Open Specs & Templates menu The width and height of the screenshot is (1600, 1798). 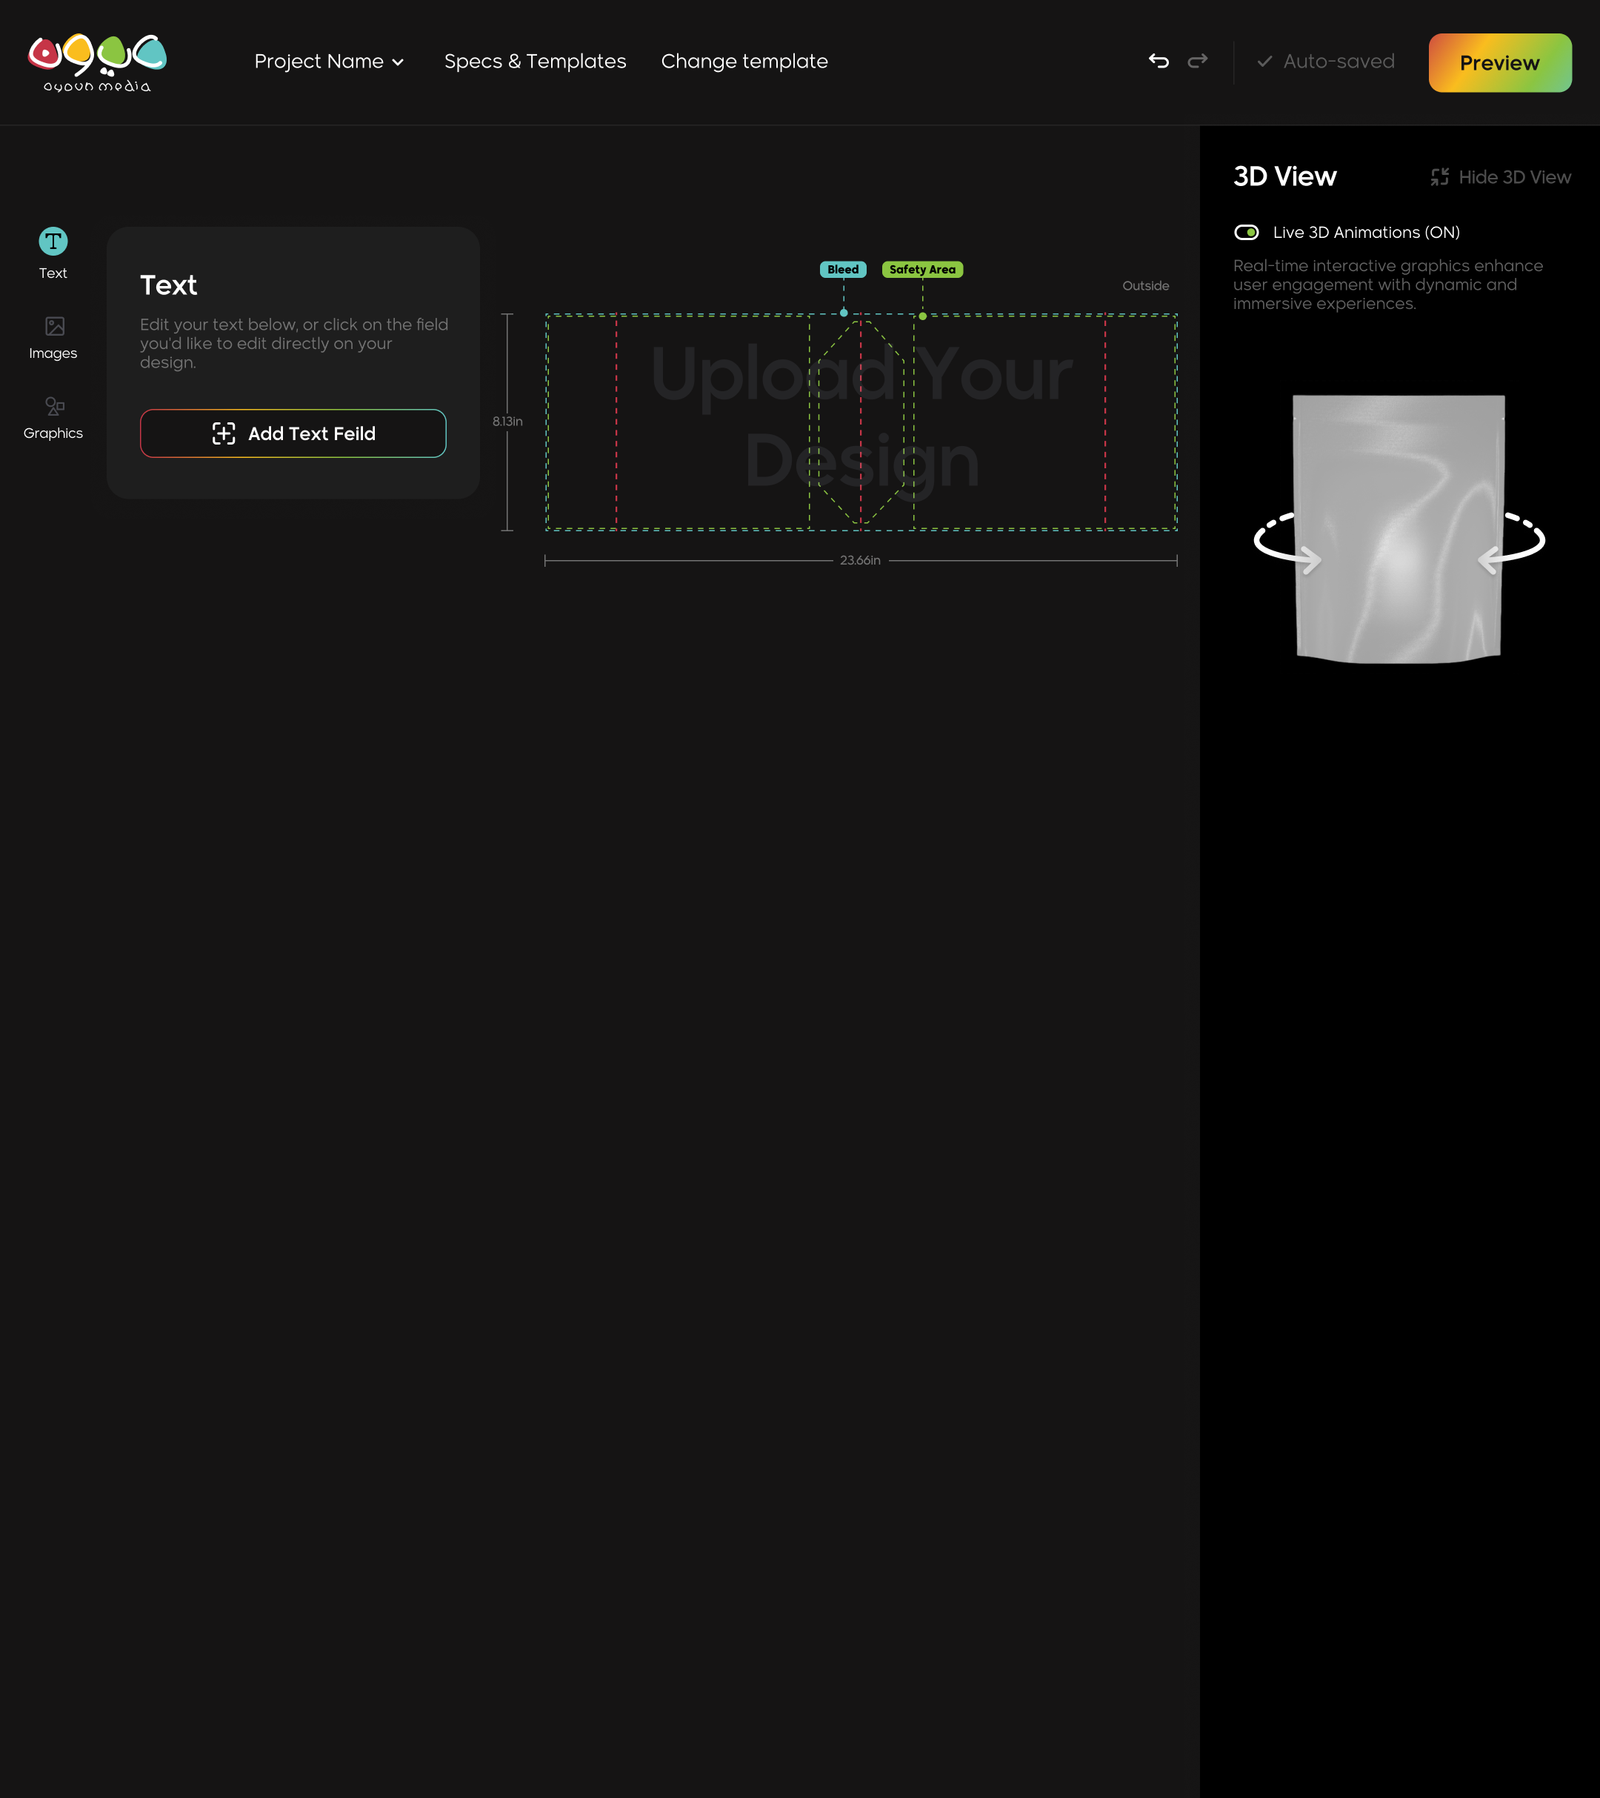[535, 62]
